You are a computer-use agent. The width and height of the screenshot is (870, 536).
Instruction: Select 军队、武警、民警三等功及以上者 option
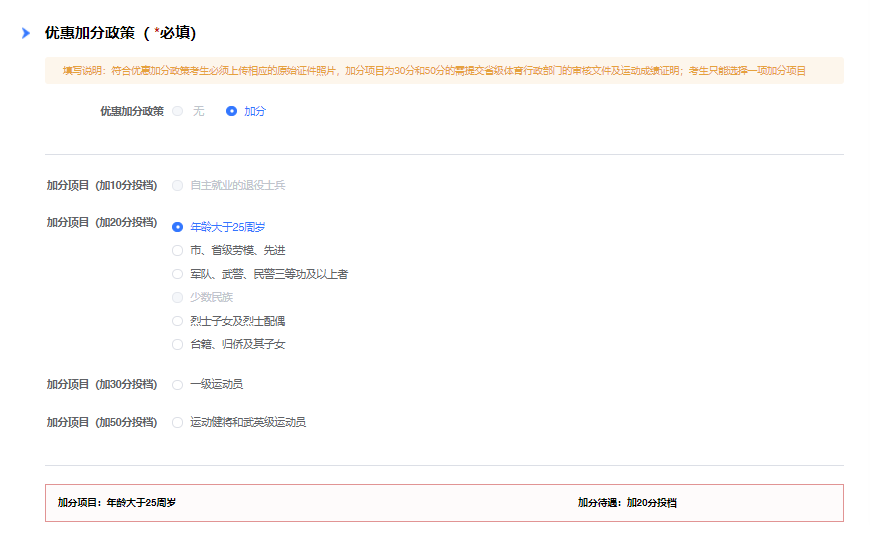point(178,274)
